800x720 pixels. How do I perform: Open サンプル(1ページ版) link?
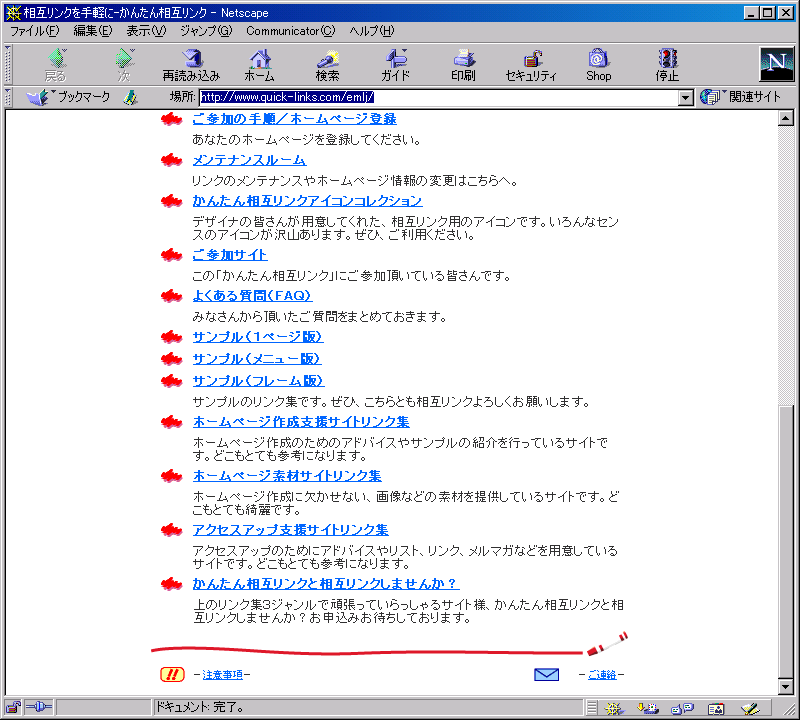[x=258, y=337]
